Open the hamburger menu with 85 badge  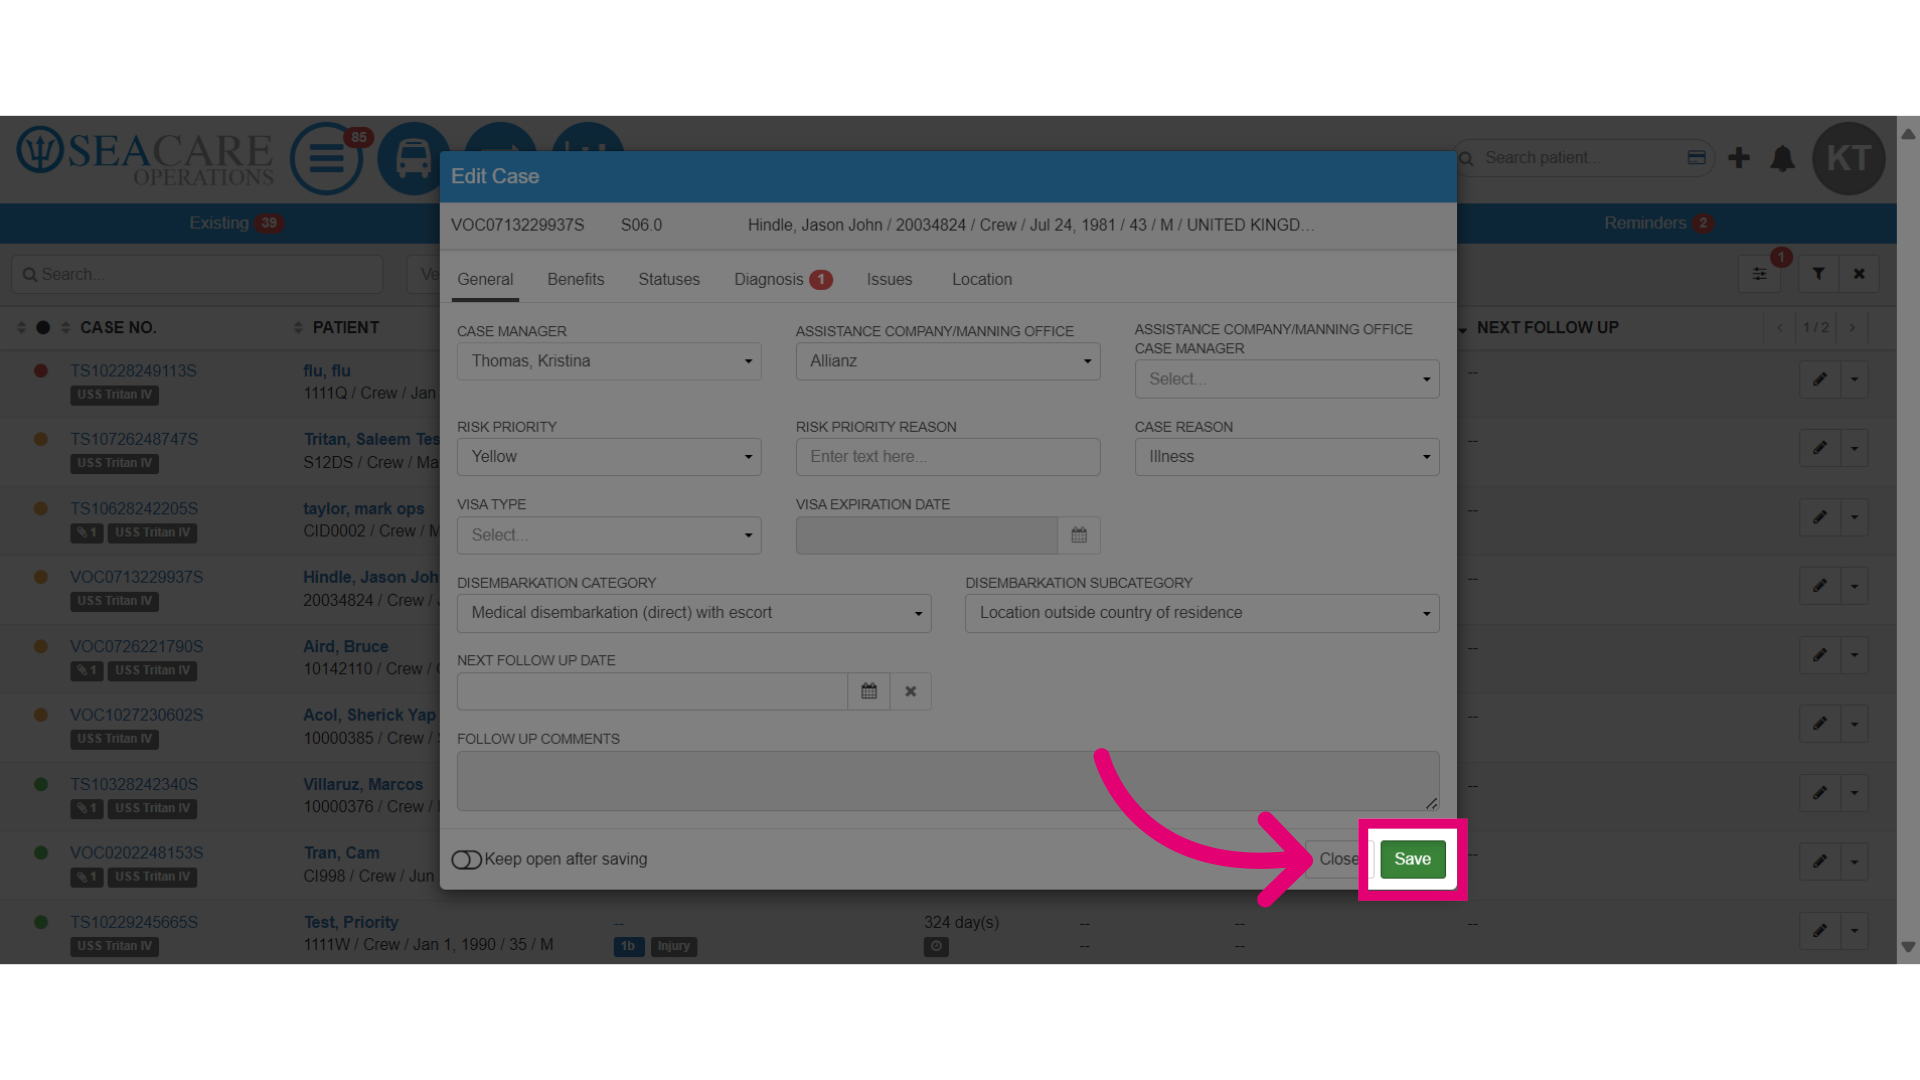click(326, 158)
